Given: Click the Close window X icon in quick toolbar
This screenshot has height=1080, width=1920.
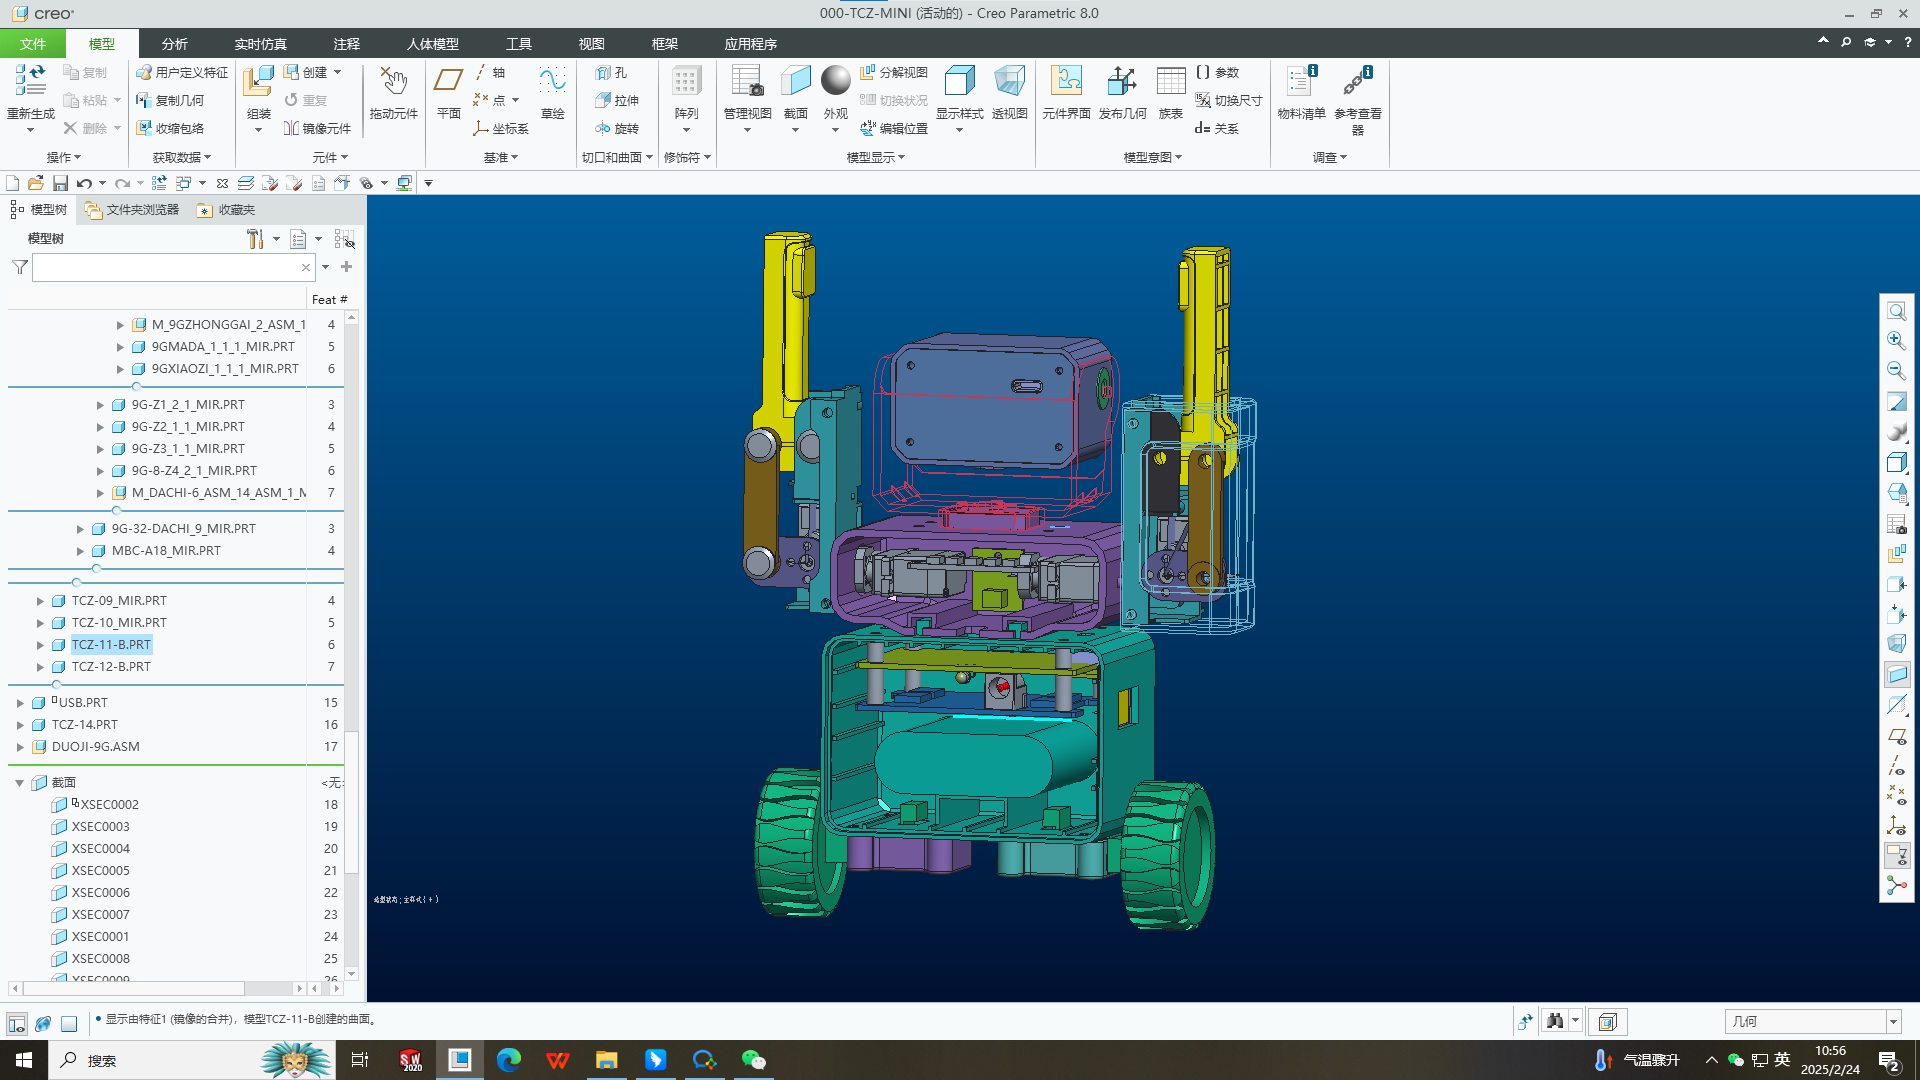Looking at the screenshot, I should pyautogui.click(x=222, y=183).
